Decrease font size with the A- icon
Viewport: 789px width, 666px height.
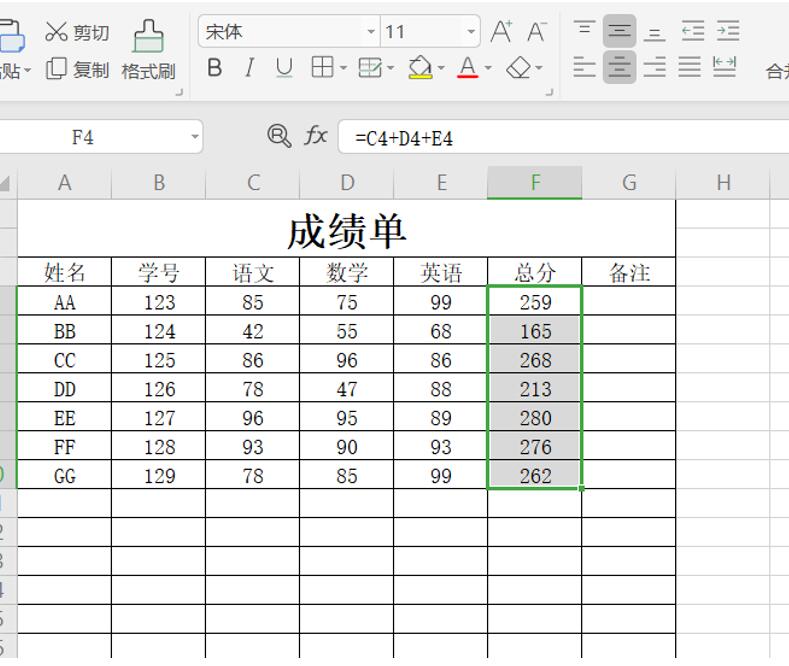click(537, 32)
